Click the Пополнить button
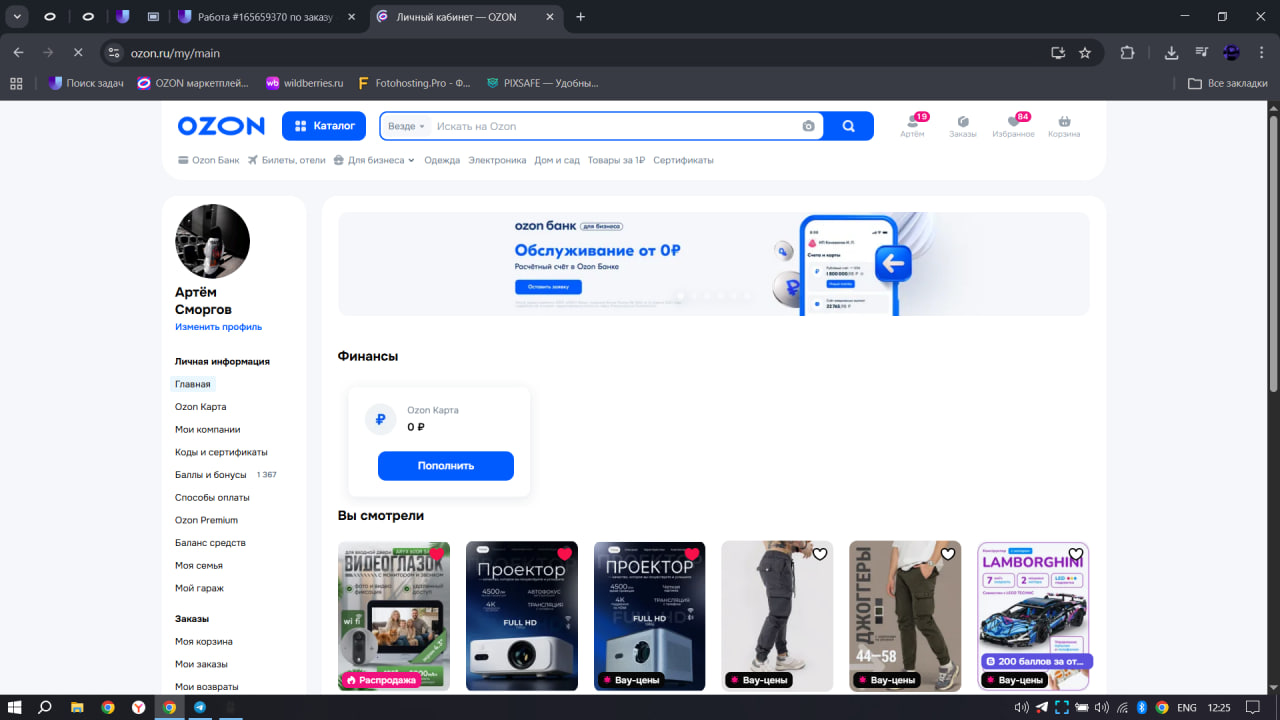 point(446,466)
